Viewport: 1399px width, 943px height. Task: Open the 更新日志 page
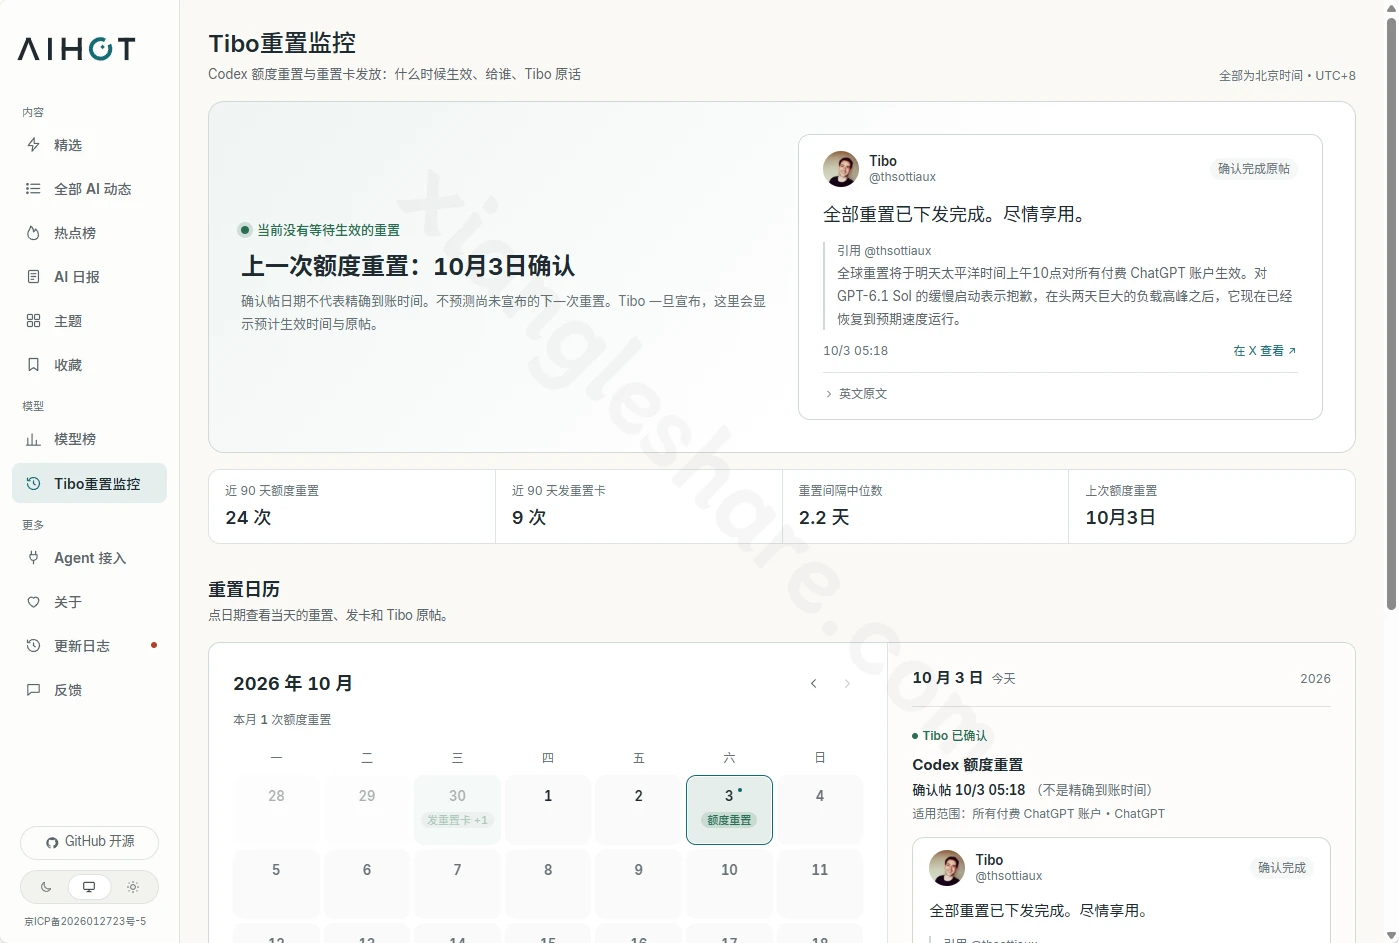point(89,646)
